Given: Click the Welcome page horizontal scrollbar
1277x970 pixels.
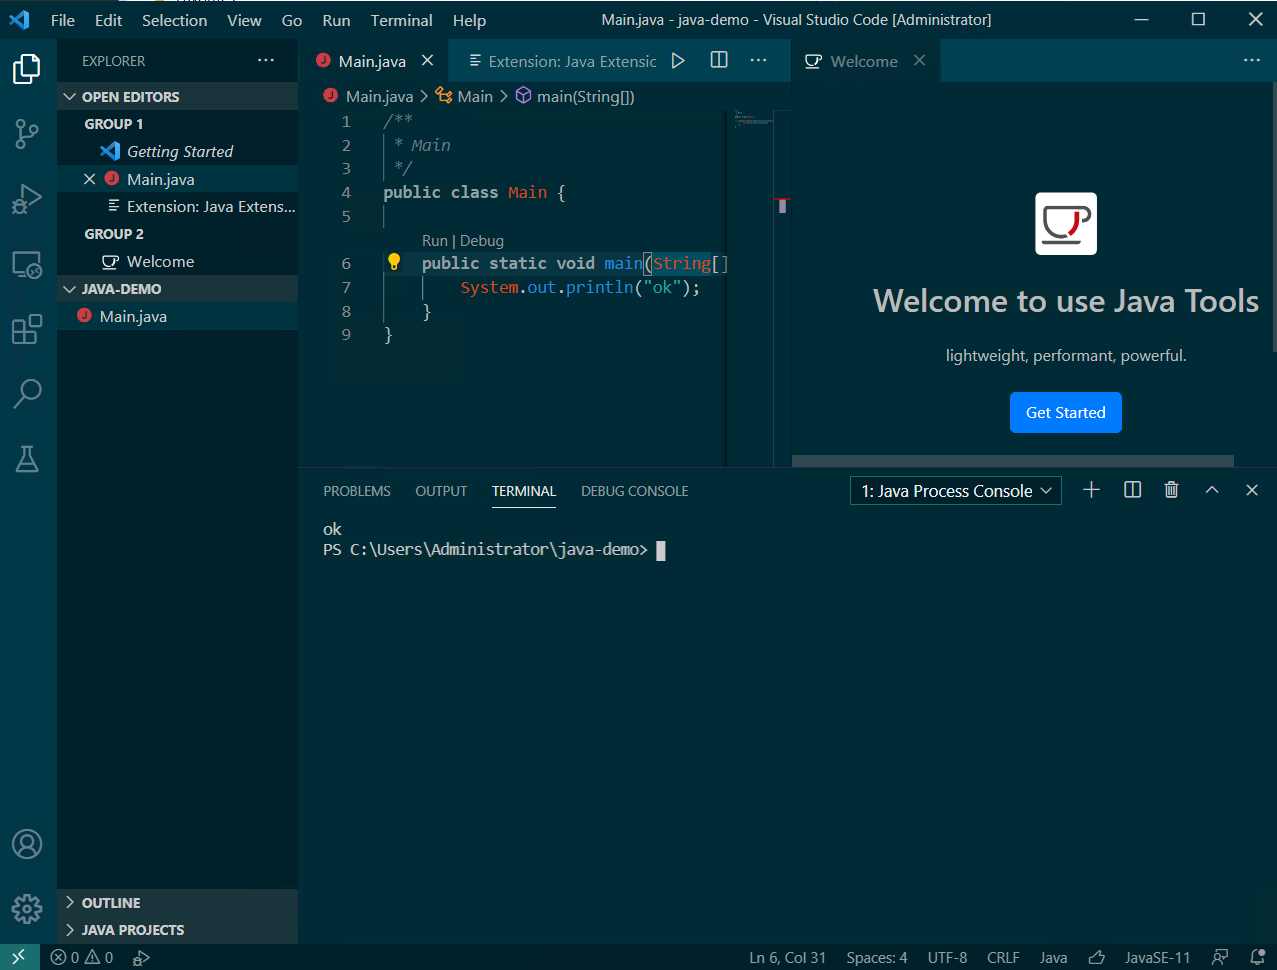Looking at the screenshot, I should 1012,461.
